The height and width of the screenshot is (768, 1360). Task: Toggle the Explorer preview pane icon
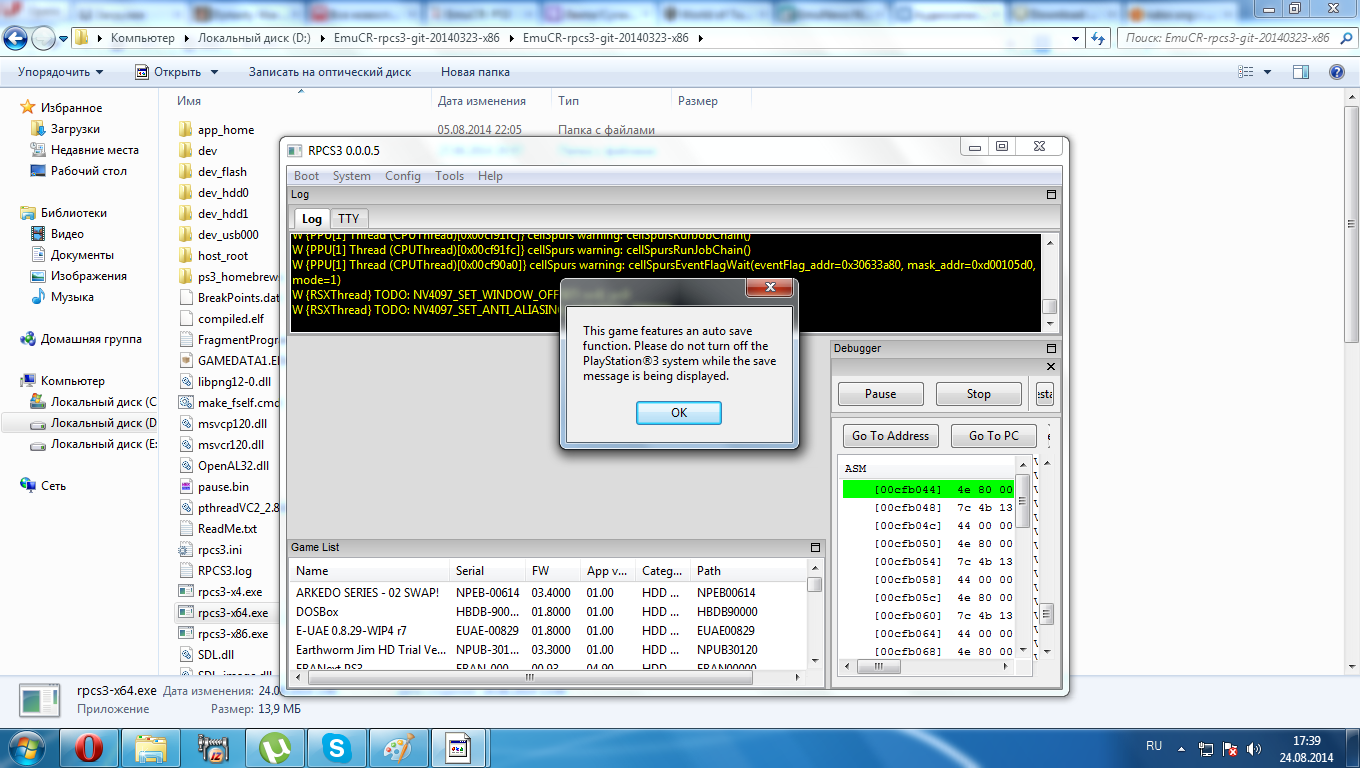pyautogui.click(x=1300, y=72)
